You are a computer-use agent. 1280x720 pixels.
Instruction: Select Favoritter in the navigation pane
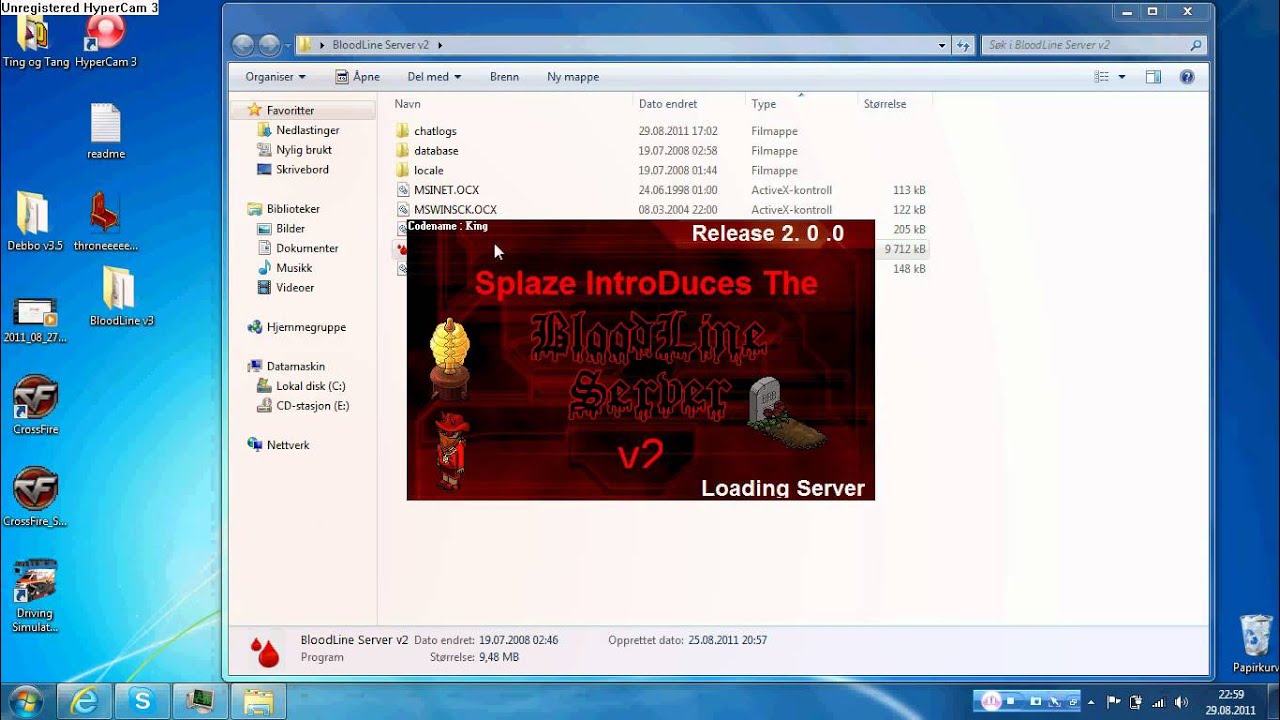(290, 111)
